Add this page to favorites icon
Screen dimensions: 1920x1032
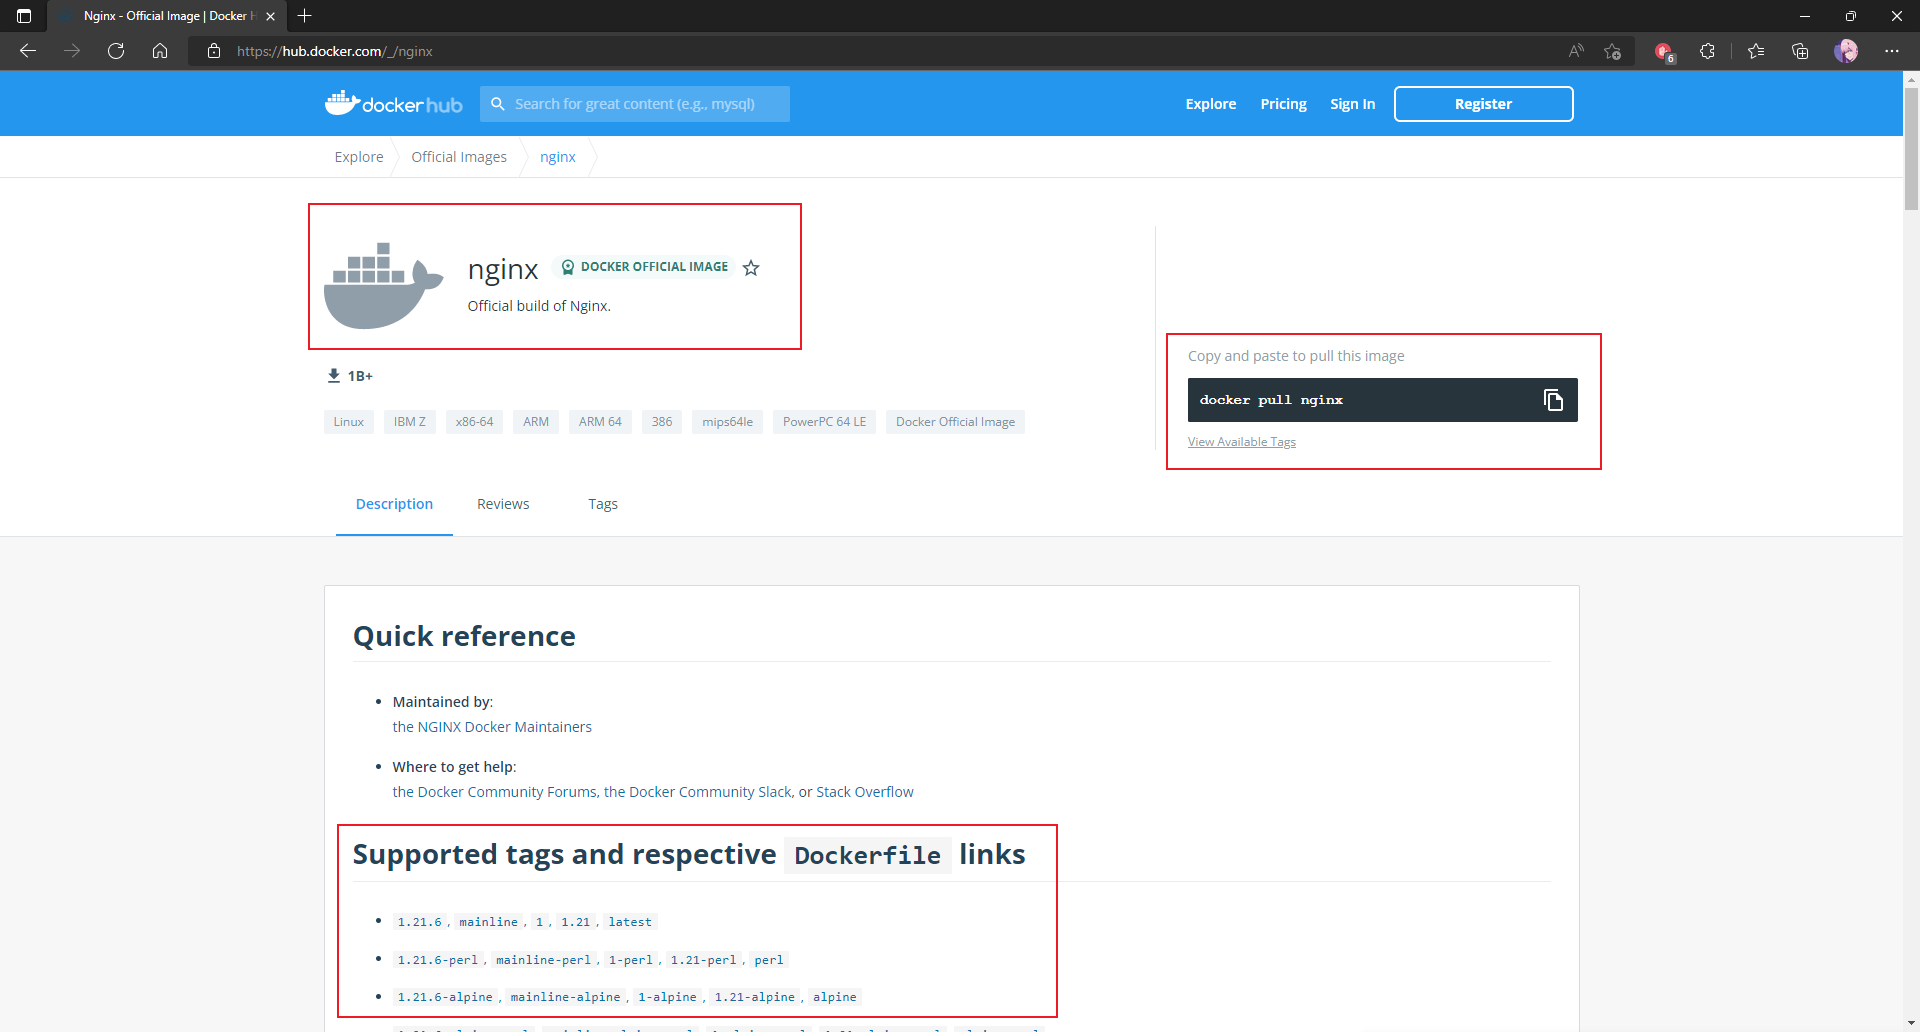click(1612, 51)
